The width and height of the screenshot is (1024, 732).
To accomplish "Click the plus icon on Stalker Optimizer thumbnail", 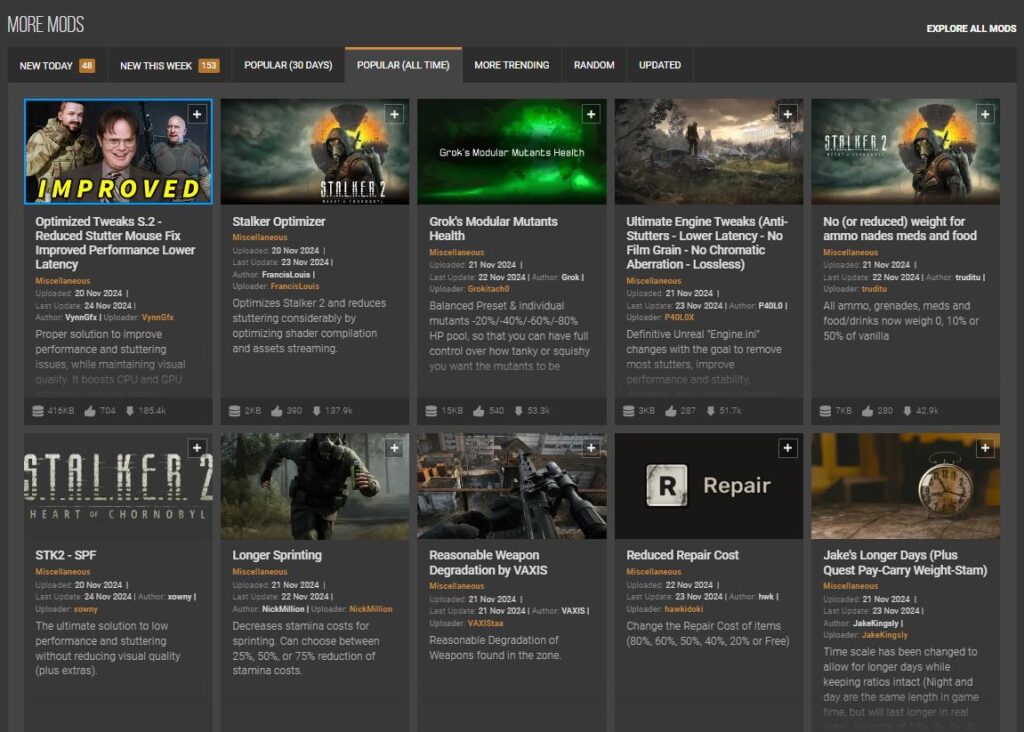I will 394,115.
